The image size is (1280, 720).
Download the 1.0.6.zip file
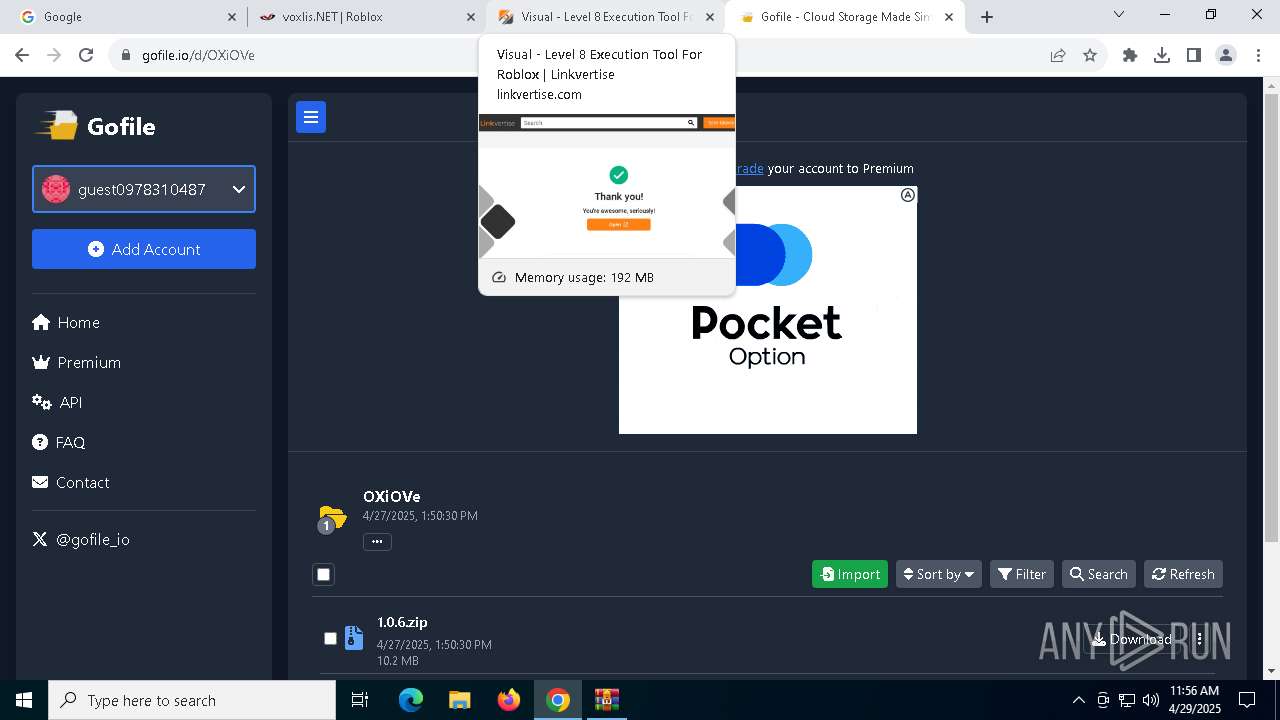(x=1131, y=639)
